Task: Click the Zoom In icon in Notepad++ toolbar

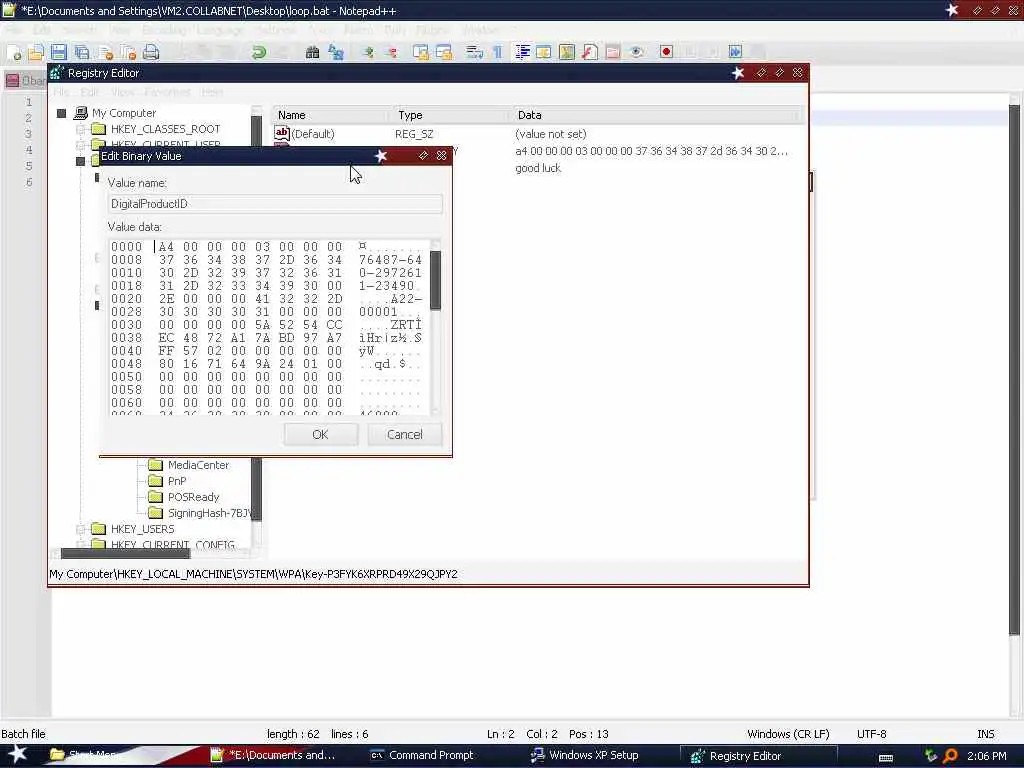Action: point(368,52)
